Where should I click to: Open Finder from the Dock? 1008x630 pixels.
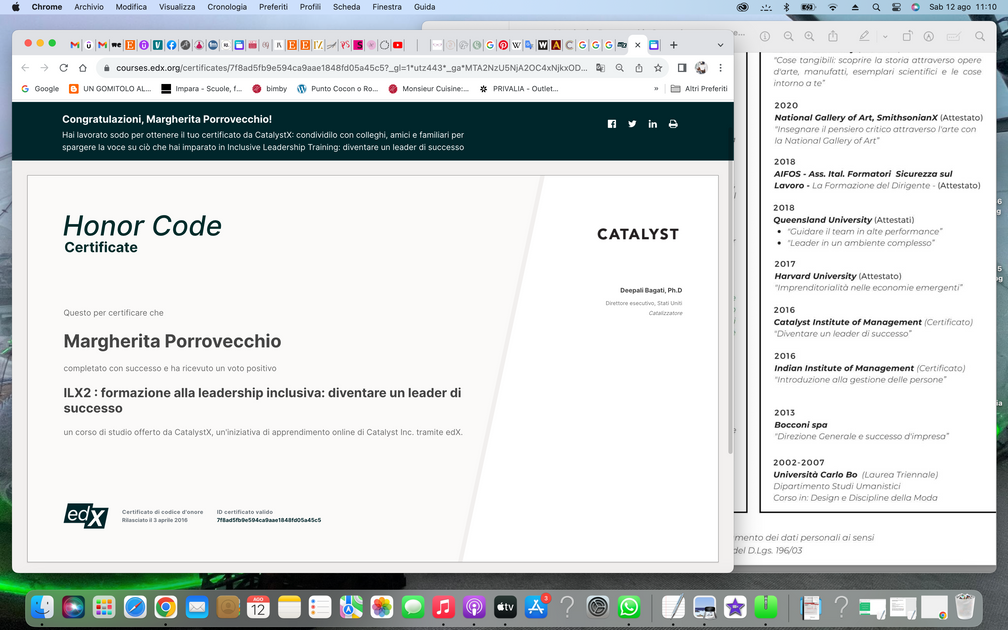coord(42,607)
